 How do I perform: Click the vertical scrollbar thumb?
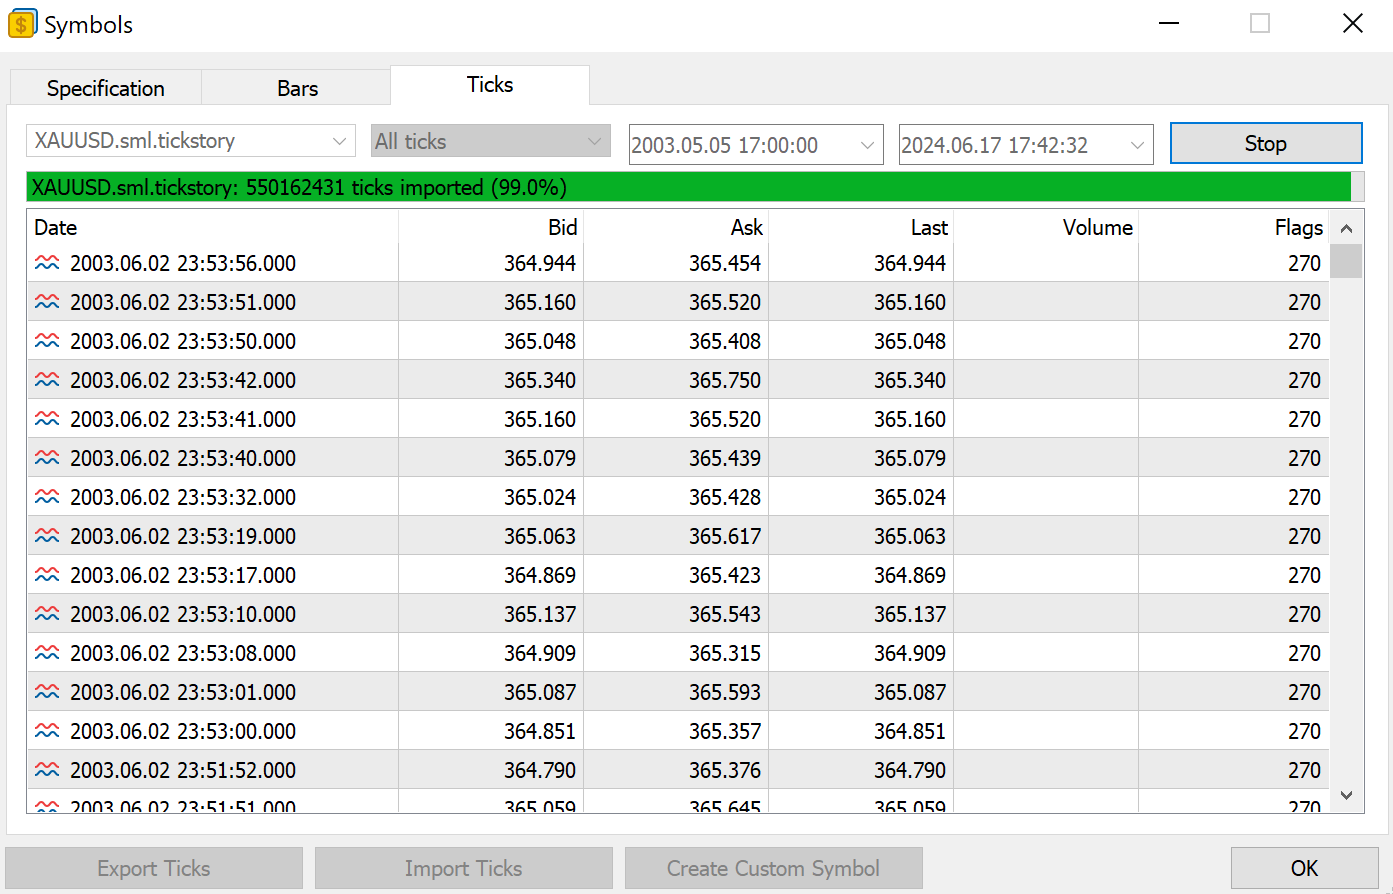(x=1346, y=261)
